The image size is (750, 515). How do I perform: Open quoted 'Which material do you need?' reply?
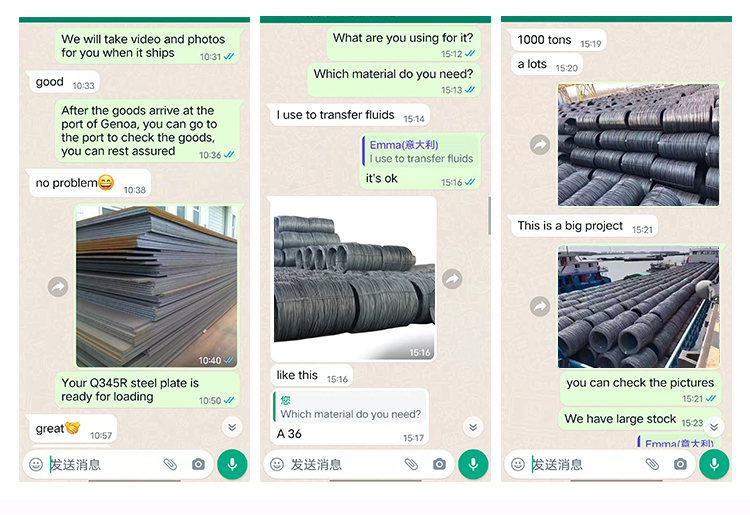[350, 407]
